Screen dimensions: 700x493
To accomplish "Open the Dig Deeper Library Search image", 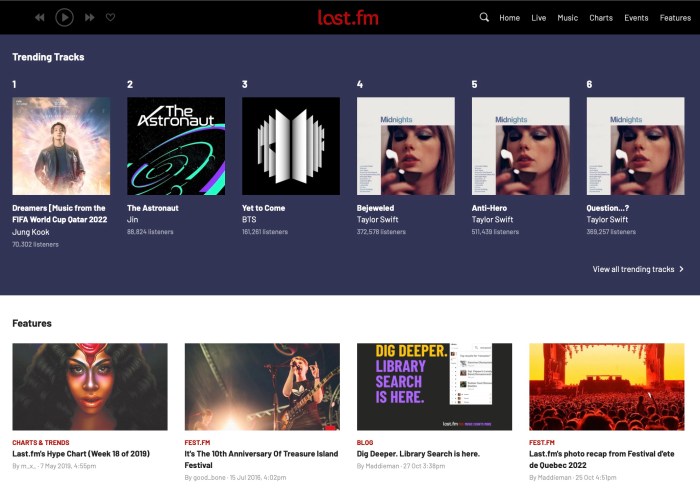I will 434,387.
